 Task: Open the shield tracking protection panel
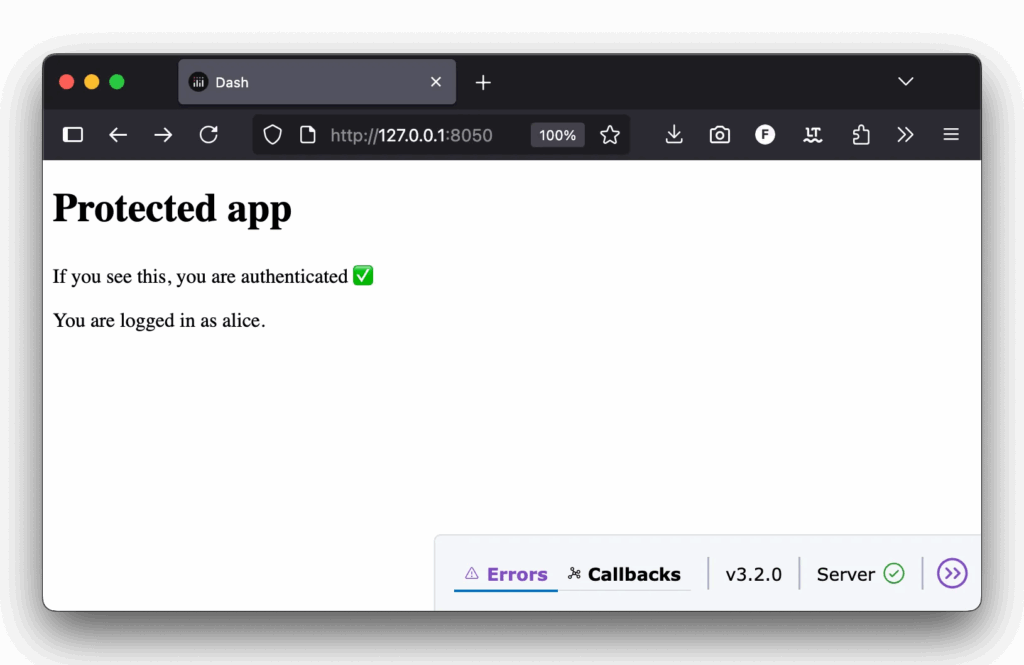click(272, 135)
